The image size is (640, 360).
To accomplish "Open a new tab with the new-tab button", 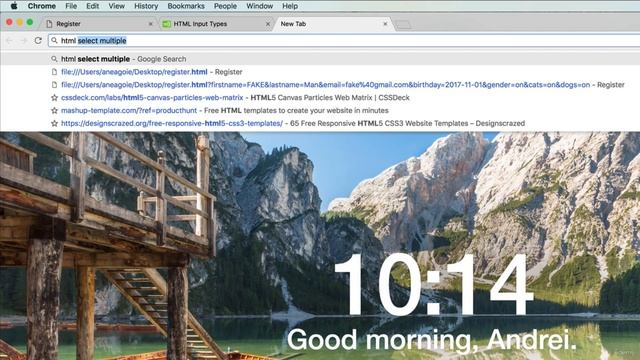I will pos(403,25).
